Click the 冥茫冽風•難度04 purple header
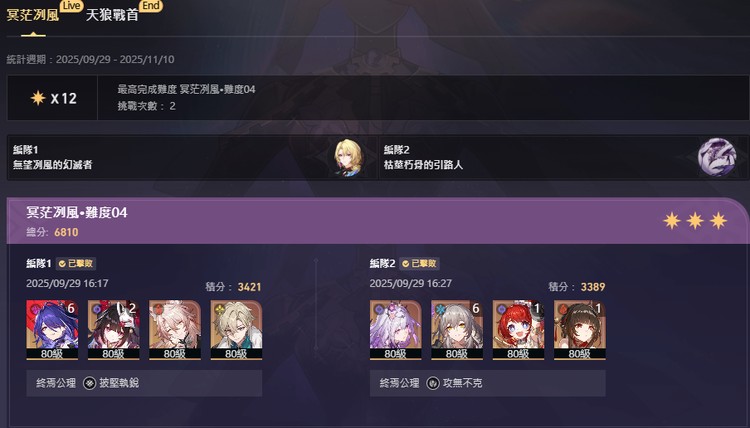The image size is (750, 428). point(378,221)
